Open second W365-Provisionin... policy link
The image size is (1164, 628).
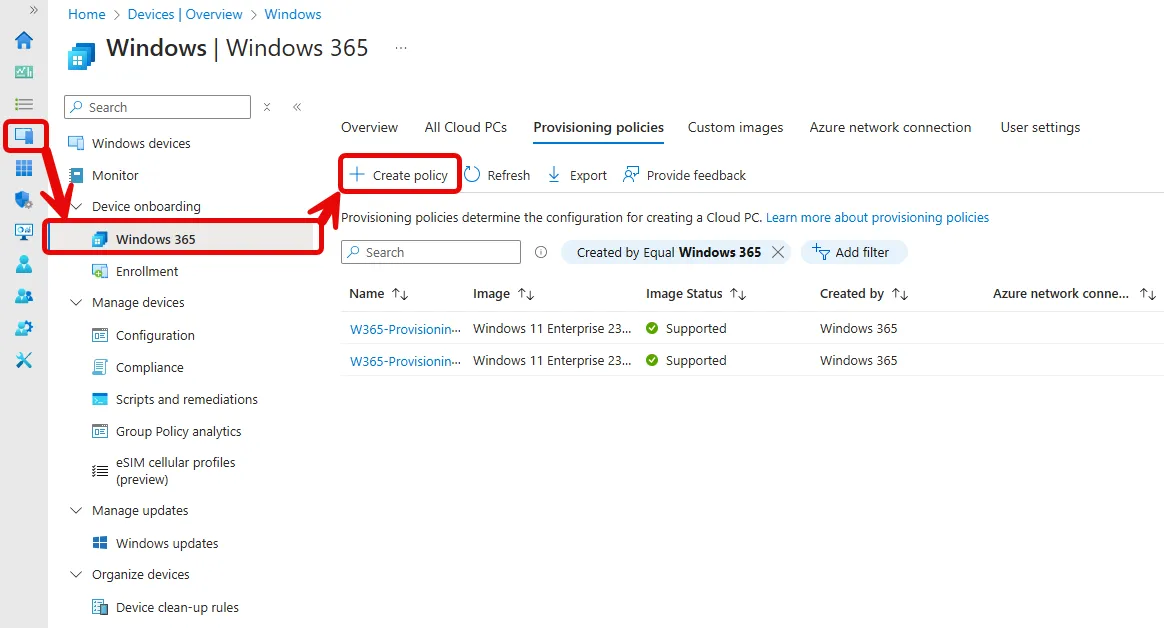pos(405,361)
